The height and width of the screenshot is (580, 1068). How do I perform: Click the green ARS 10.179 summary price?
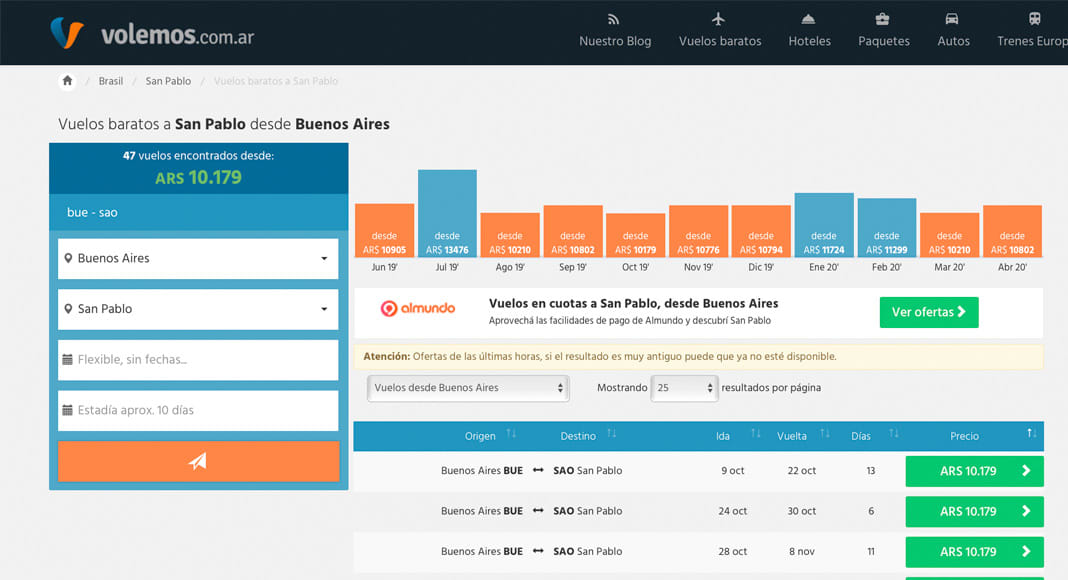pos(198,178)
